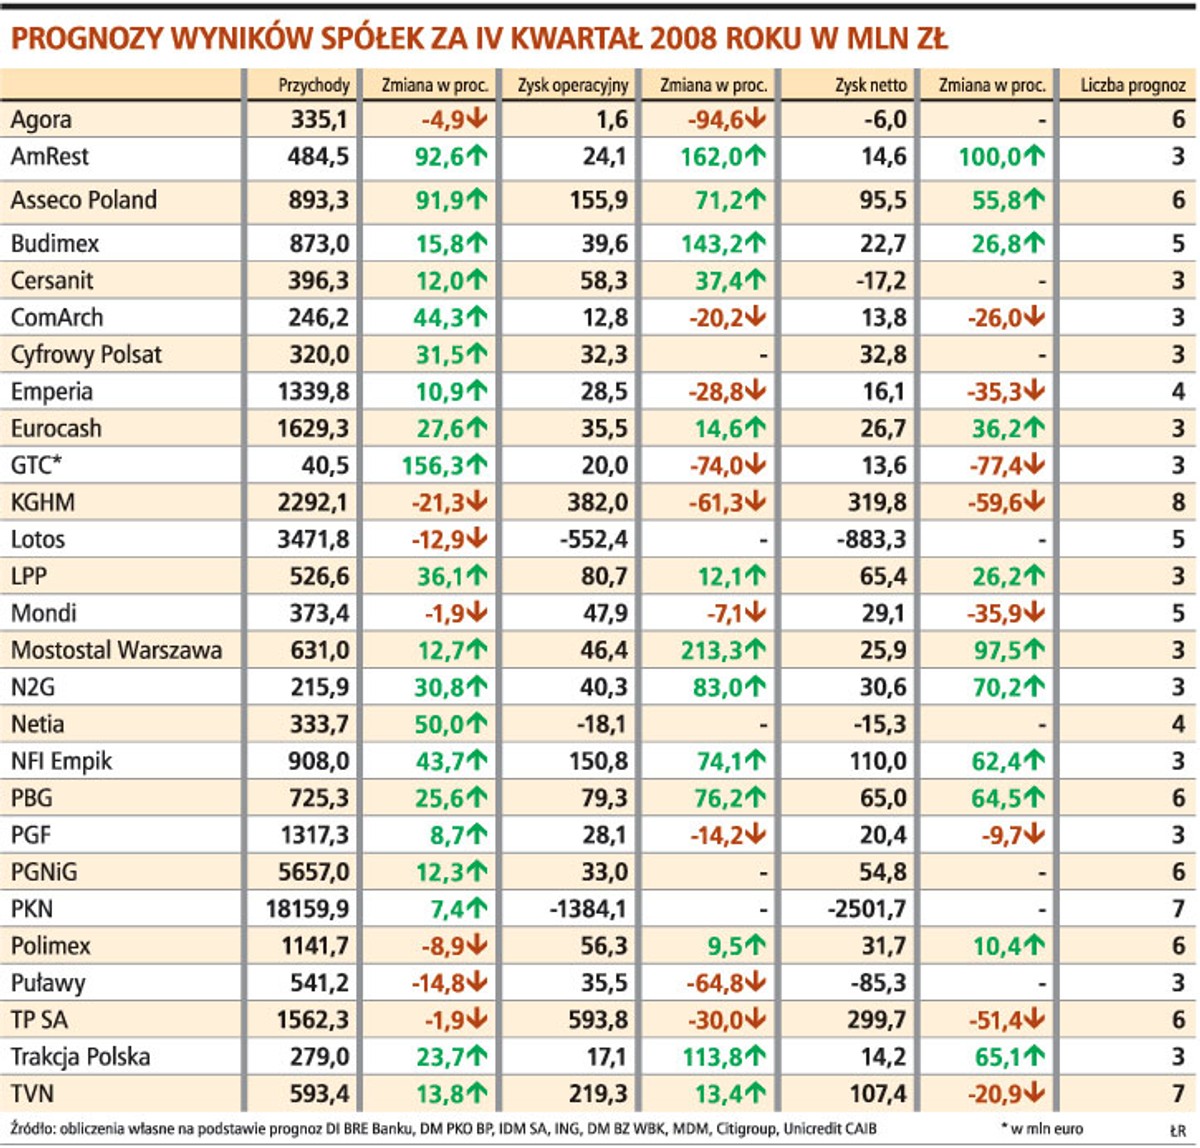
Task: Click KGHM forecast count 8
Action: 1179,503
